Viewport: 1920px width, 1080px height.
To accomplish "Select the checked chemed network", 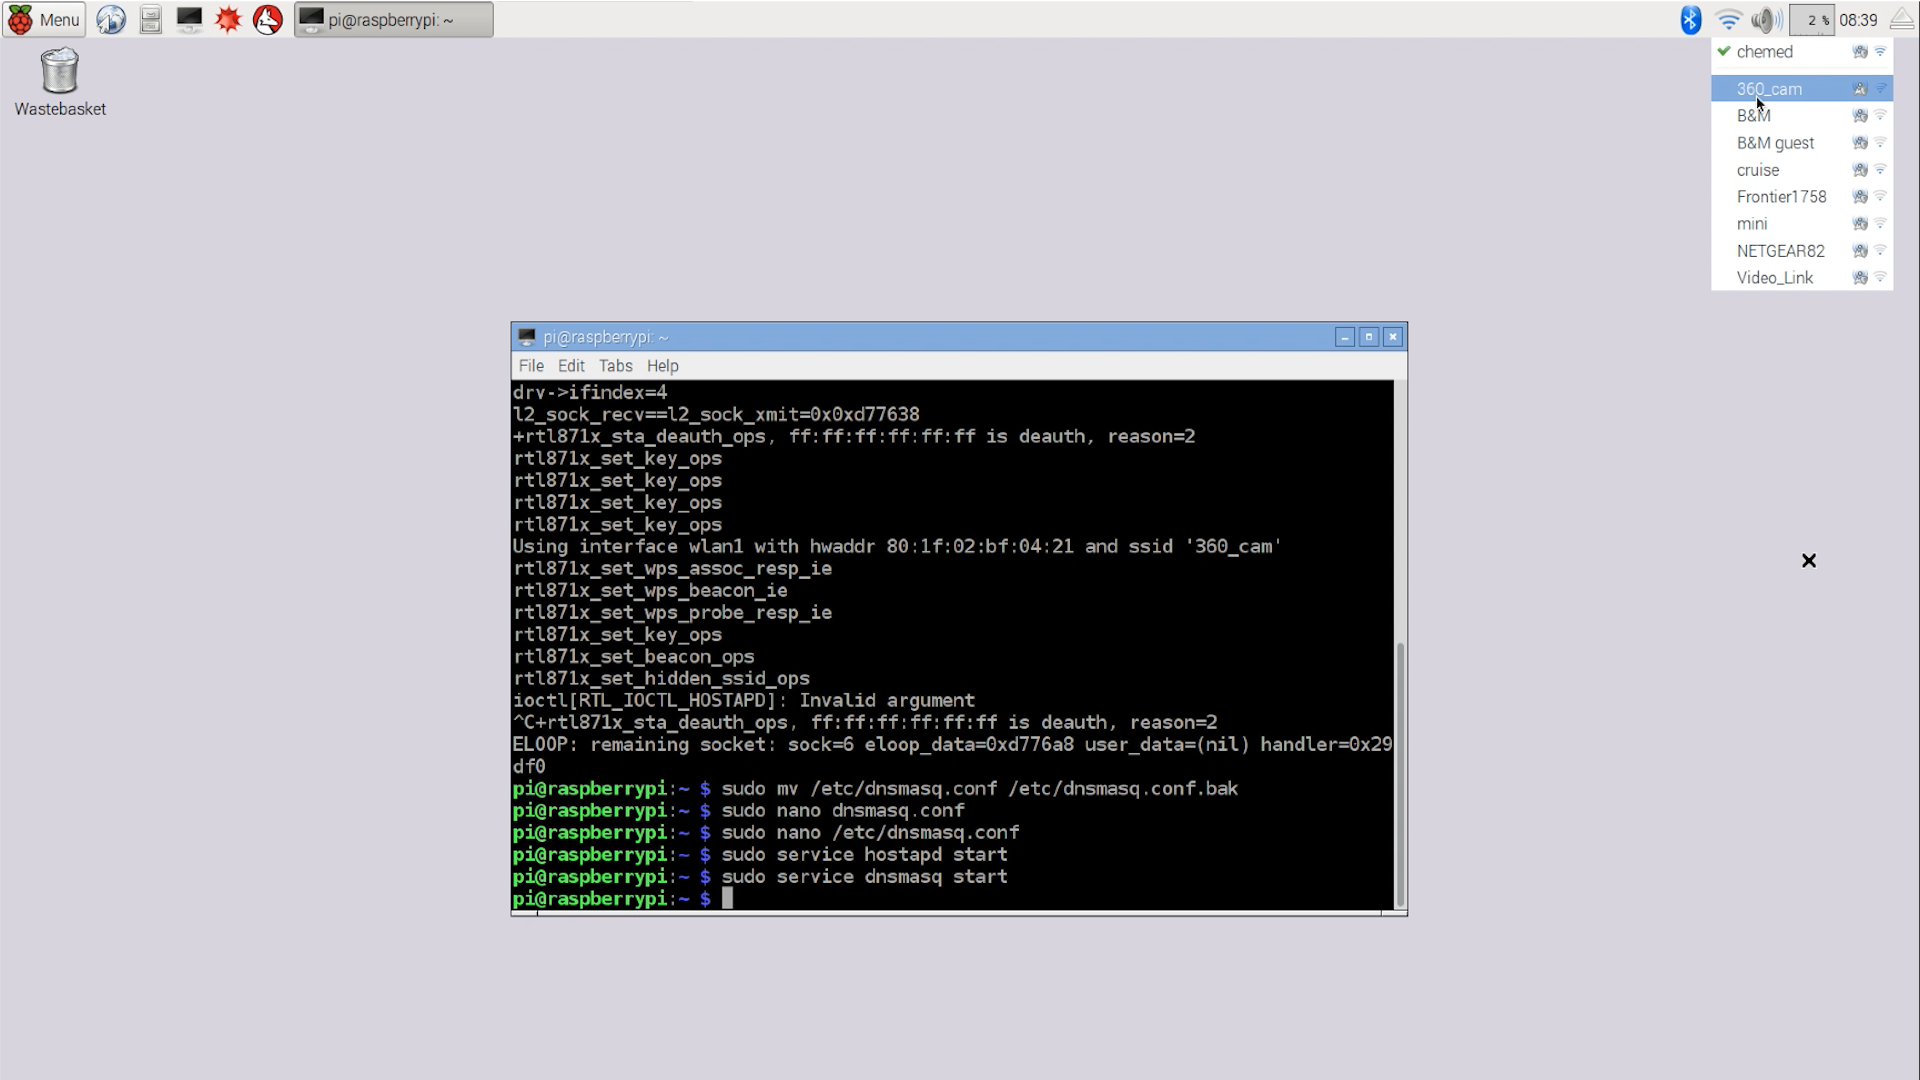I will pos(1764,52).
